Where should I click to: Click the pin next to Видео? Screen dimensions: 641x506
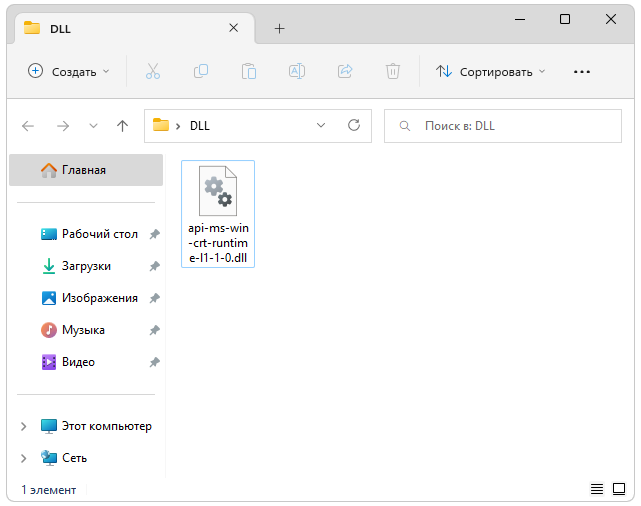point(155,362)
